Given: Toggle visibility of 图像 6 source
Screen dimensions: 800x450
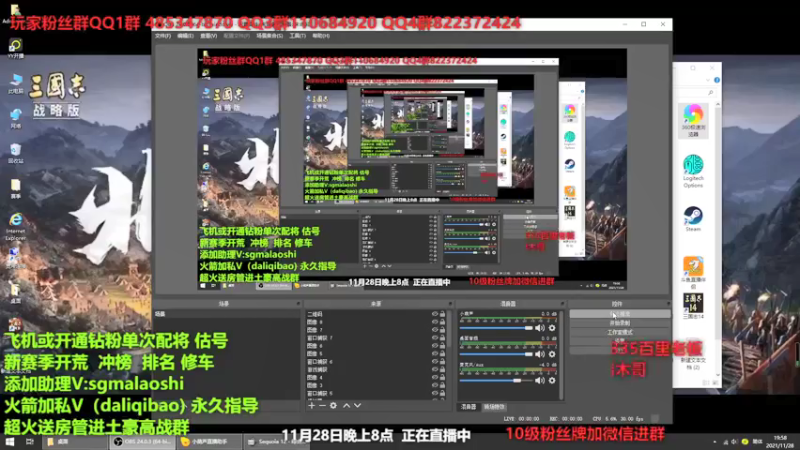Looking at the screenshot, I should pyautogui.click(x=435, y=346).
